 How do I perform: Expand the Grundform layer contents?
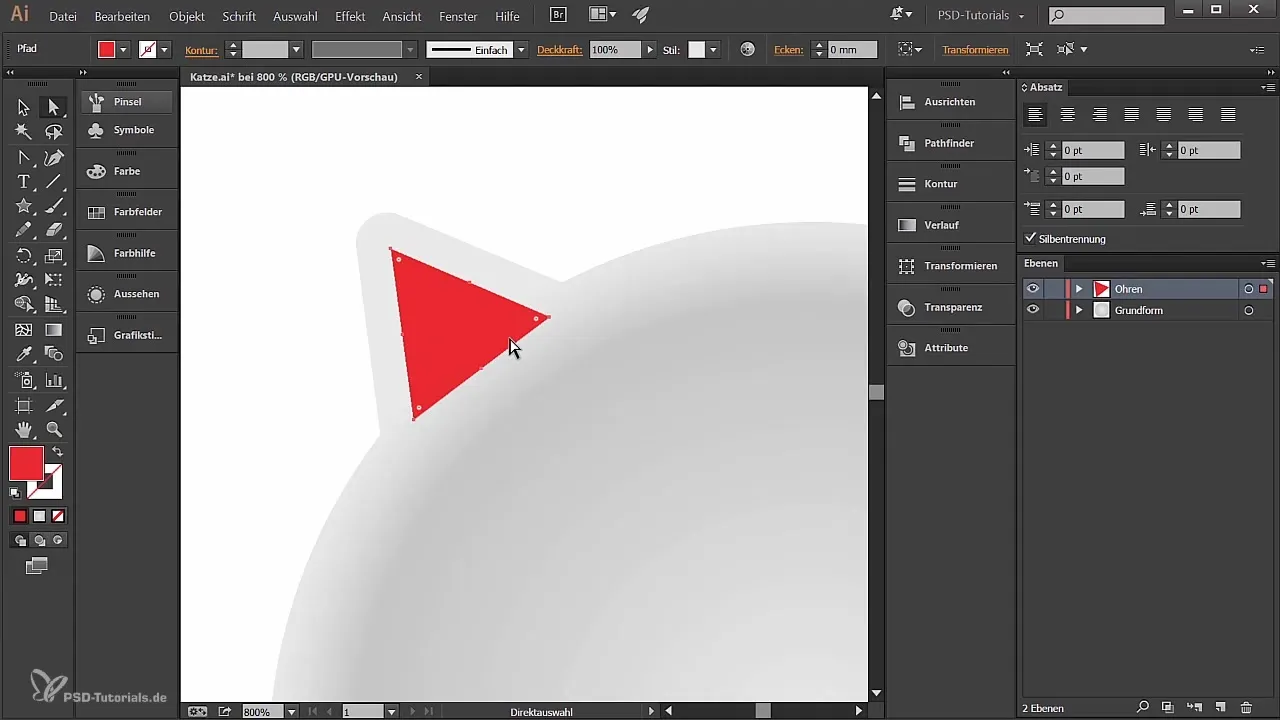[1078, 310]
